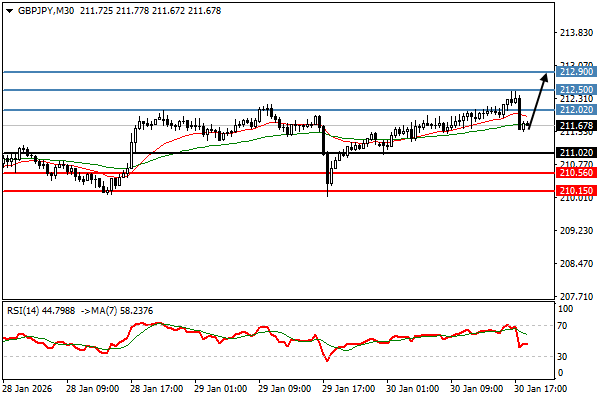This screenshot has width=600, height=400.
Task: Select the 211.020 black pivot level label
Action: [577, 153]
